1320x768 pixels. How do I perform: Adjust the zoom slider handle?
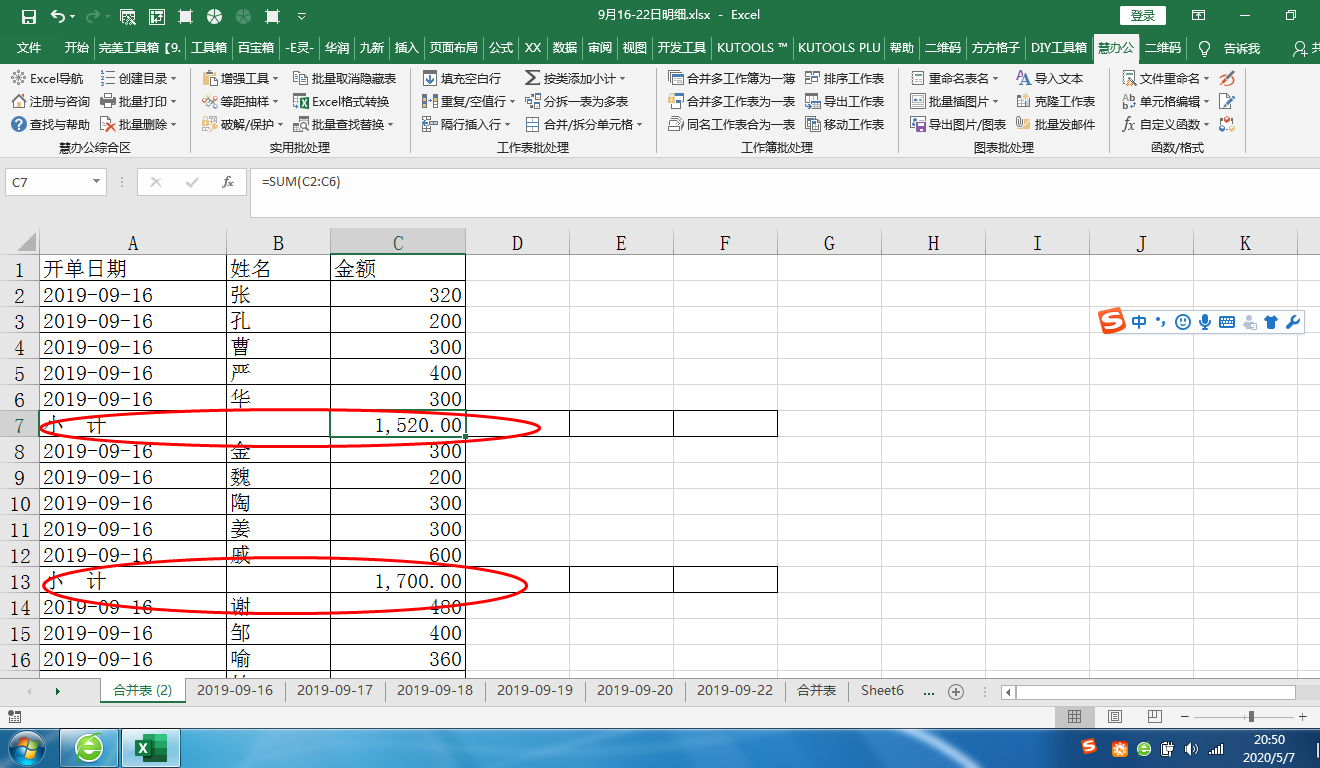coord(1251,717)
